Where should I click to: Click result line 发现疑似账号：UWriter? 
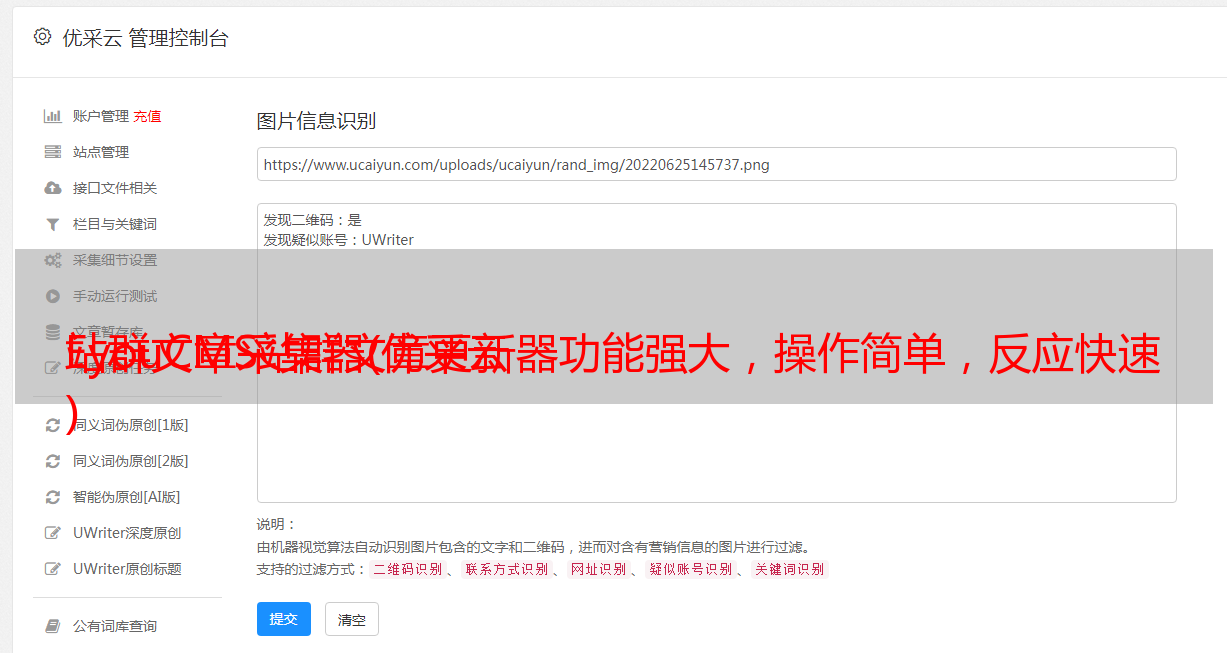(339, 240)
